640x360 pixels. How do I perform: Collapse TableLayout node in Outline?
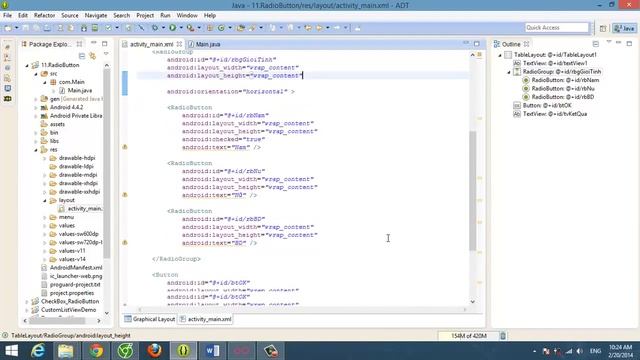pos(500,55)
